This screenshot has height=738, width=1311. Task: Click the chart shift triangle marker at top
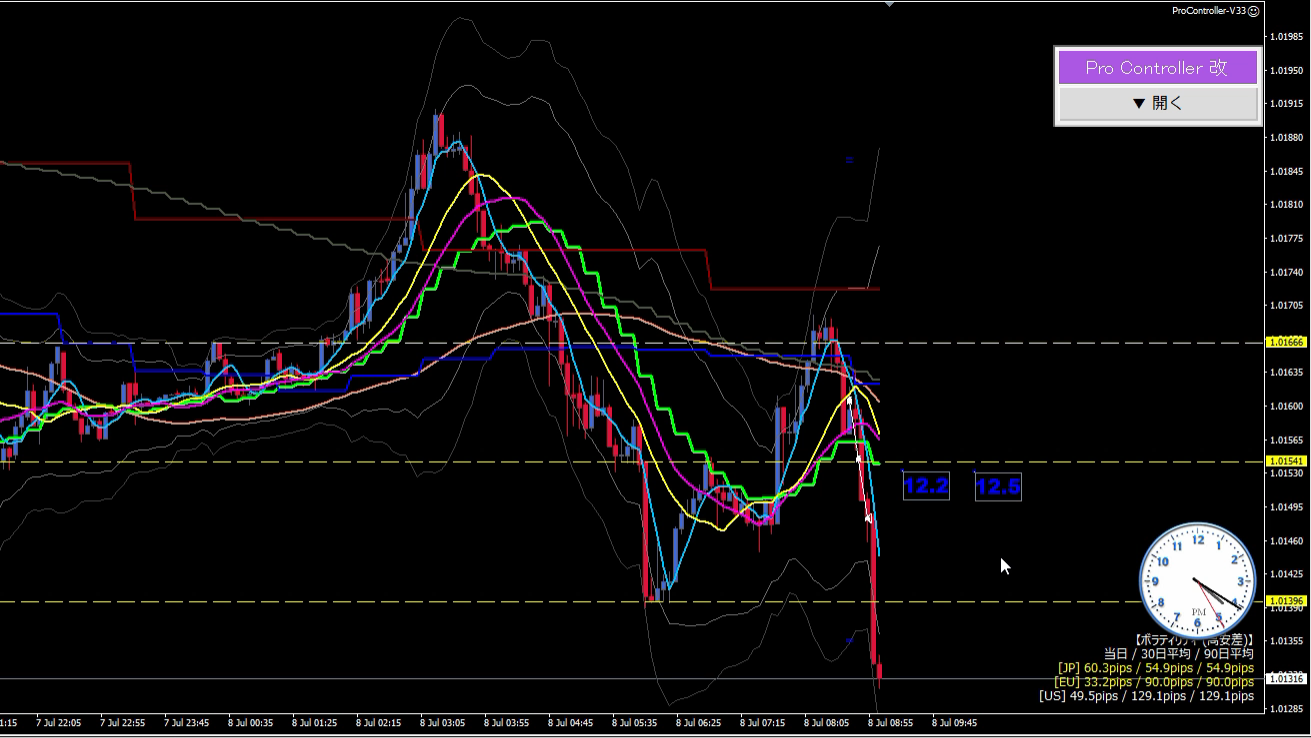coord(890,4)
